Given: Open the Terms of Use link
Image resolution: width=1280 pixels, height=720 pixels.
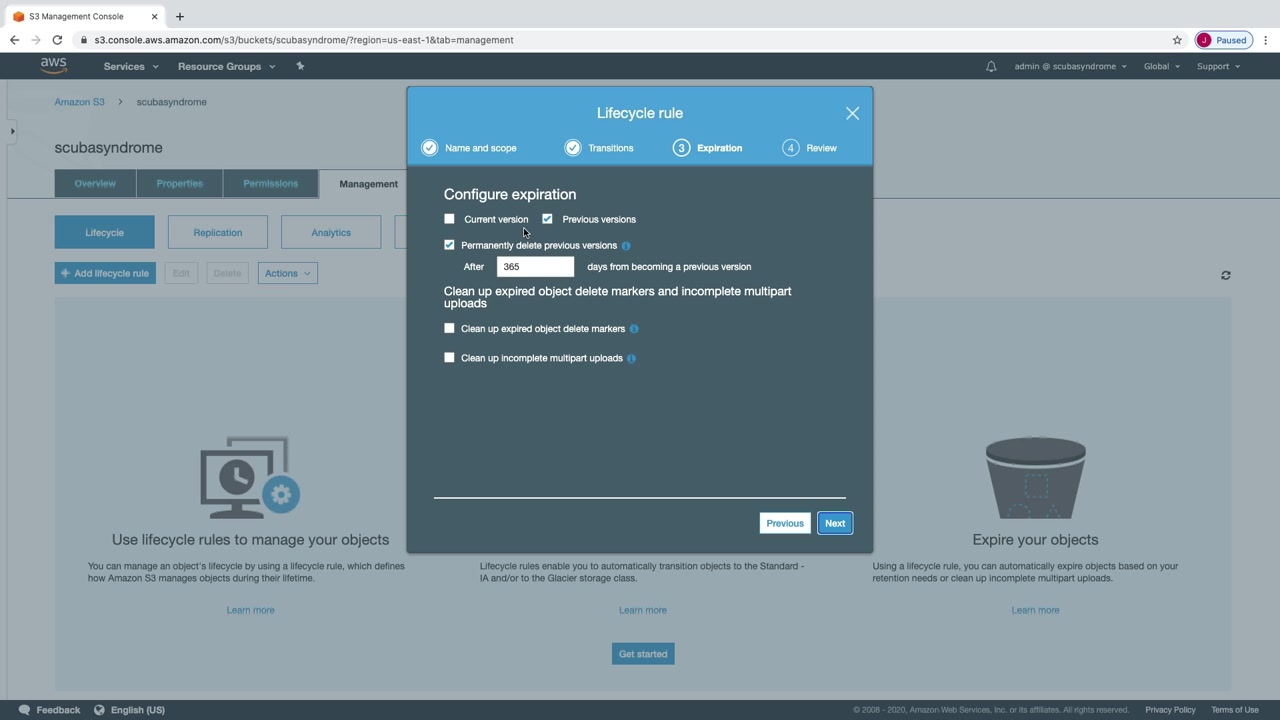Looking at the screenshot, I should click(1235, 710).
